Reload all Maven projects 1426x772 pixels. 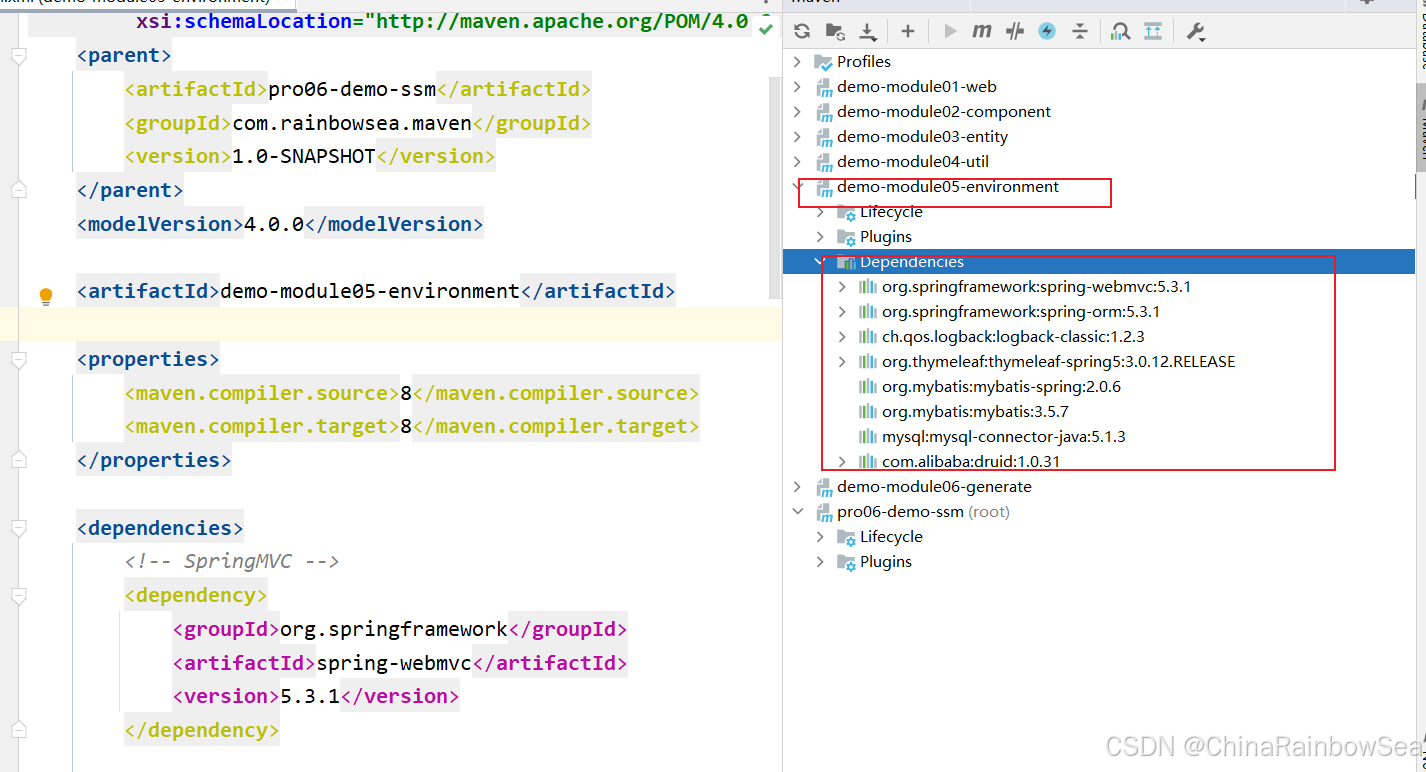[801, 31]
